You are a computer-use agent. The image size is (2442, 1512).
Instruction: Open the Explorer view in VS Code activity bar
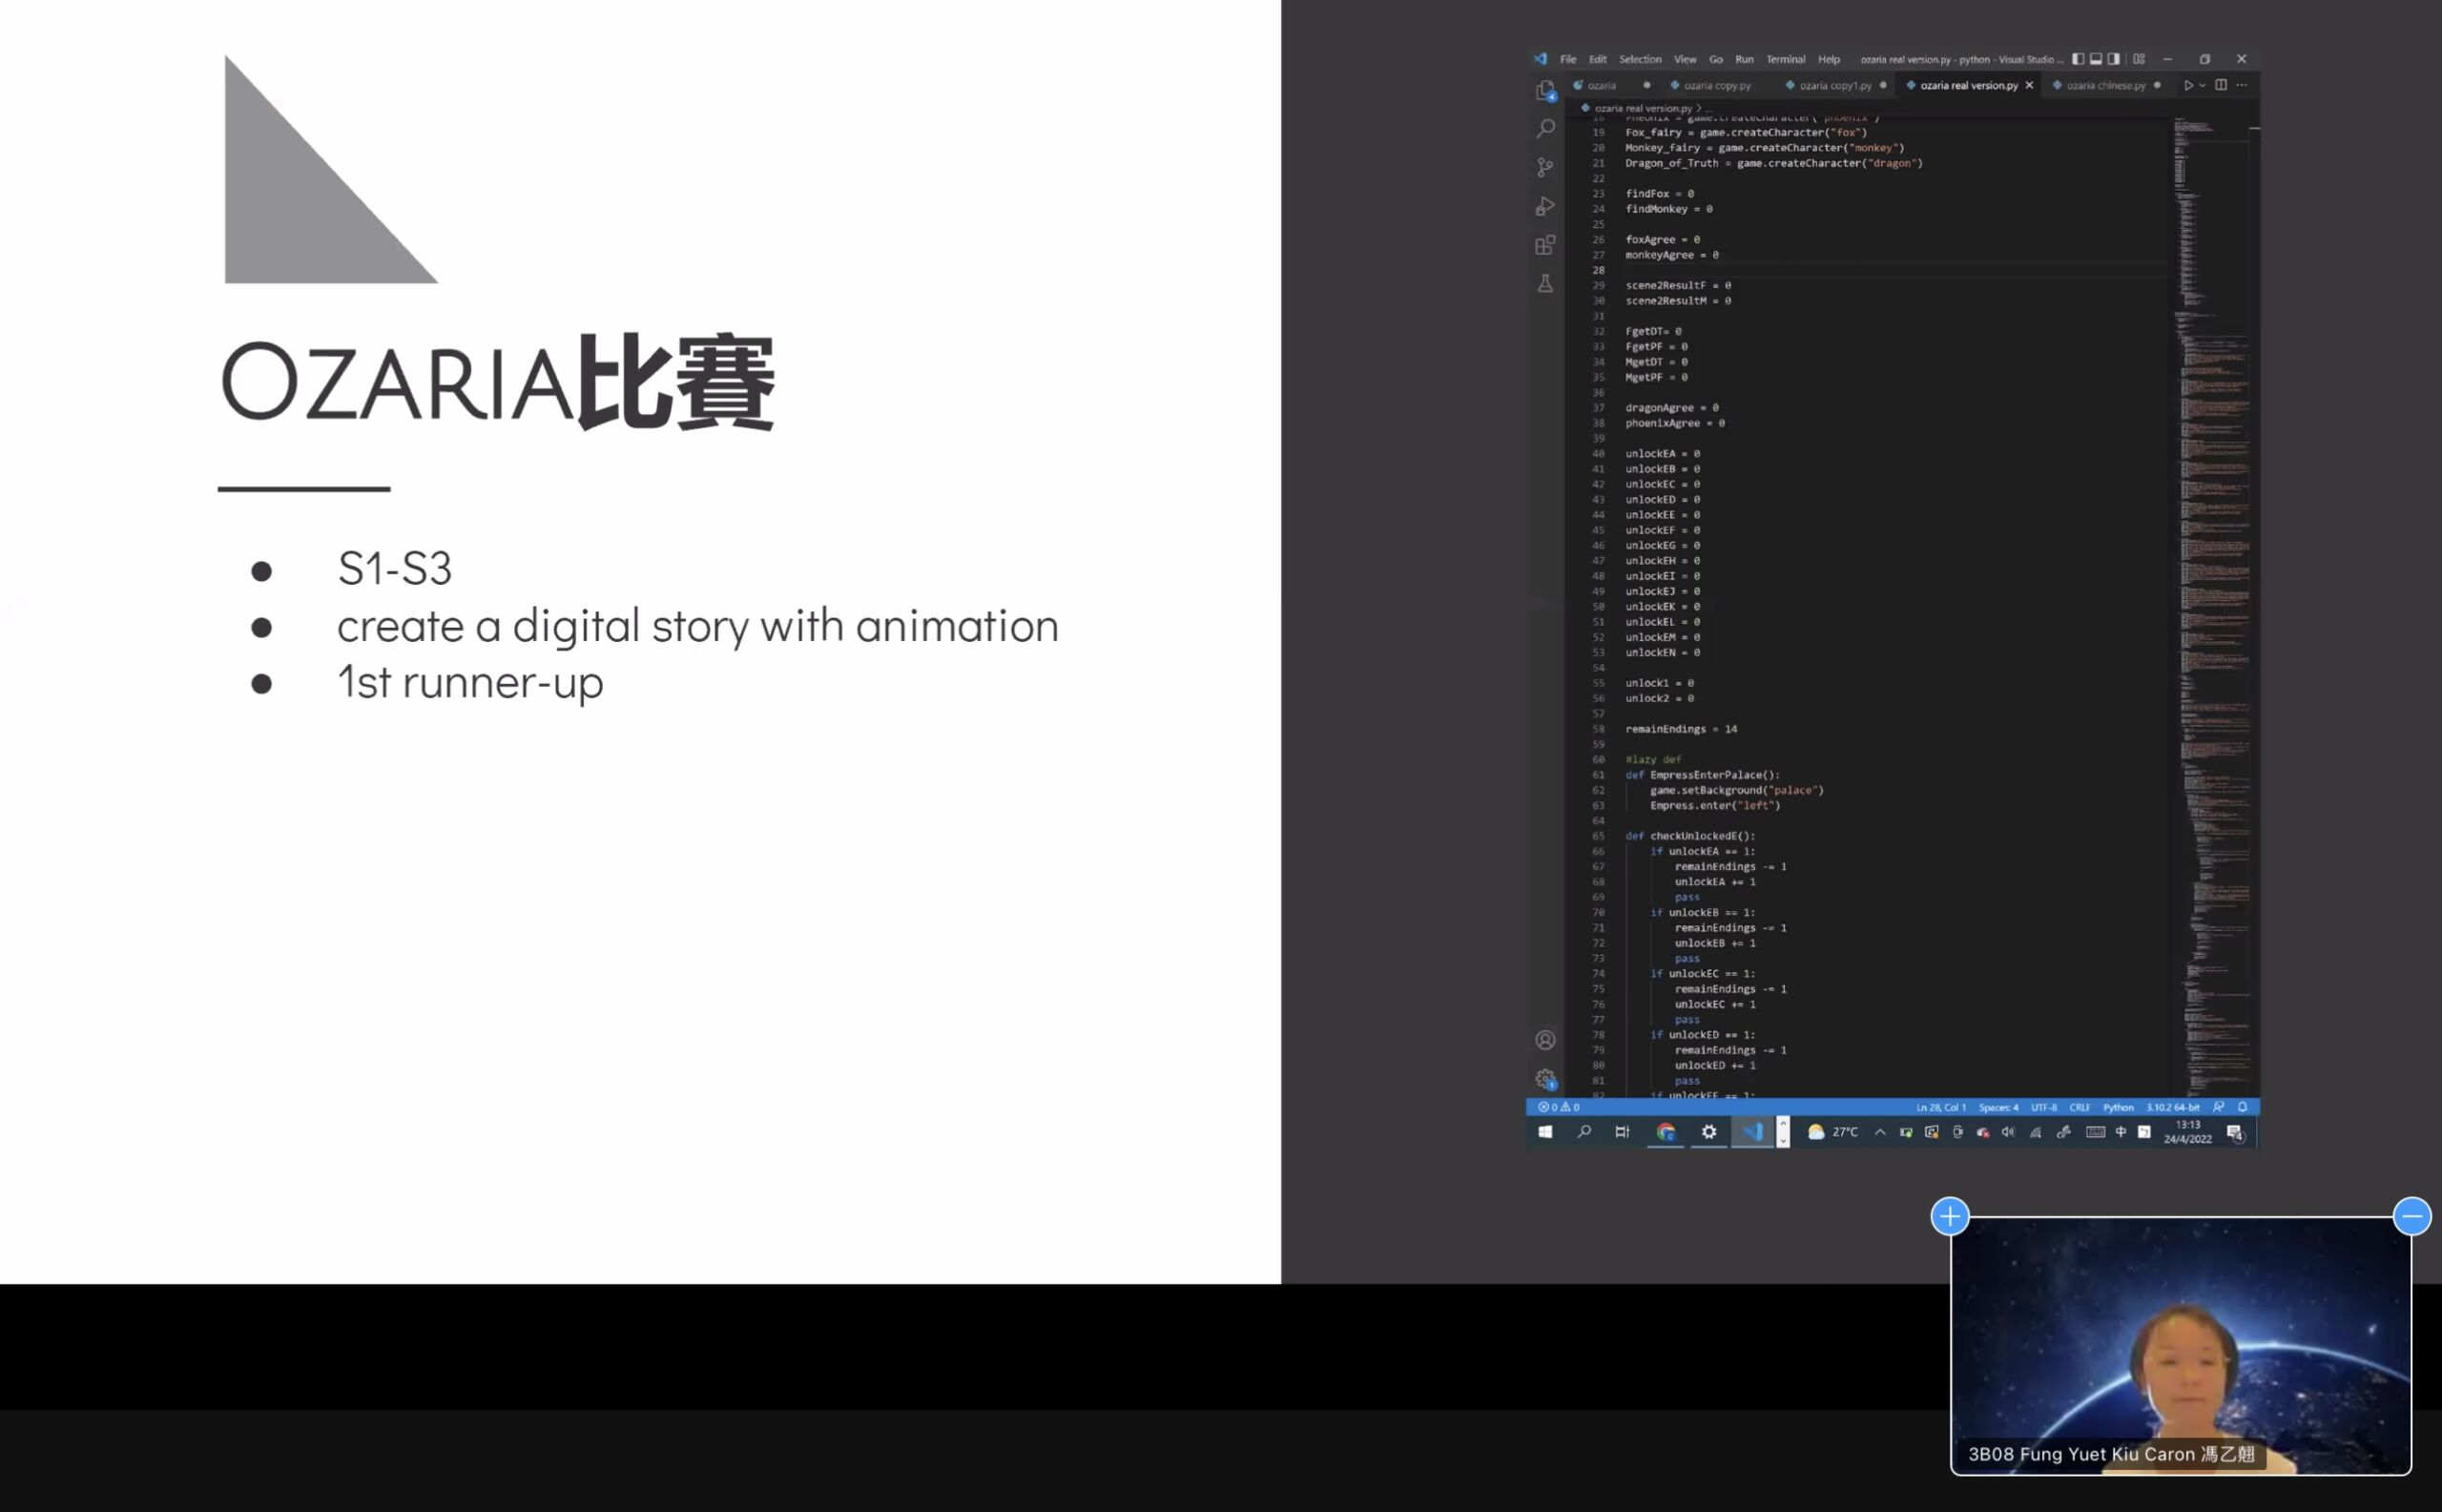(1545, 91)
